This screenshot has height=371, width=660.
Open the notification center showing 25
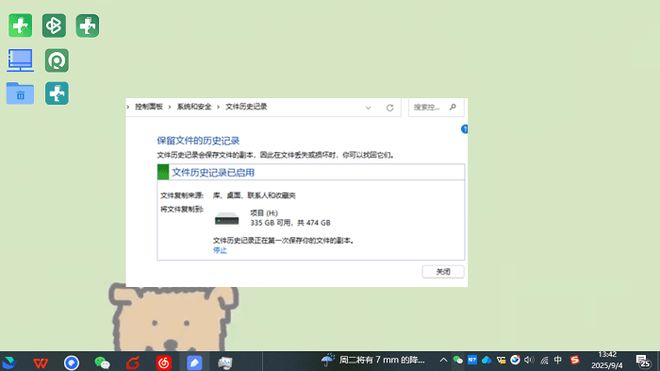pos(644,362)
